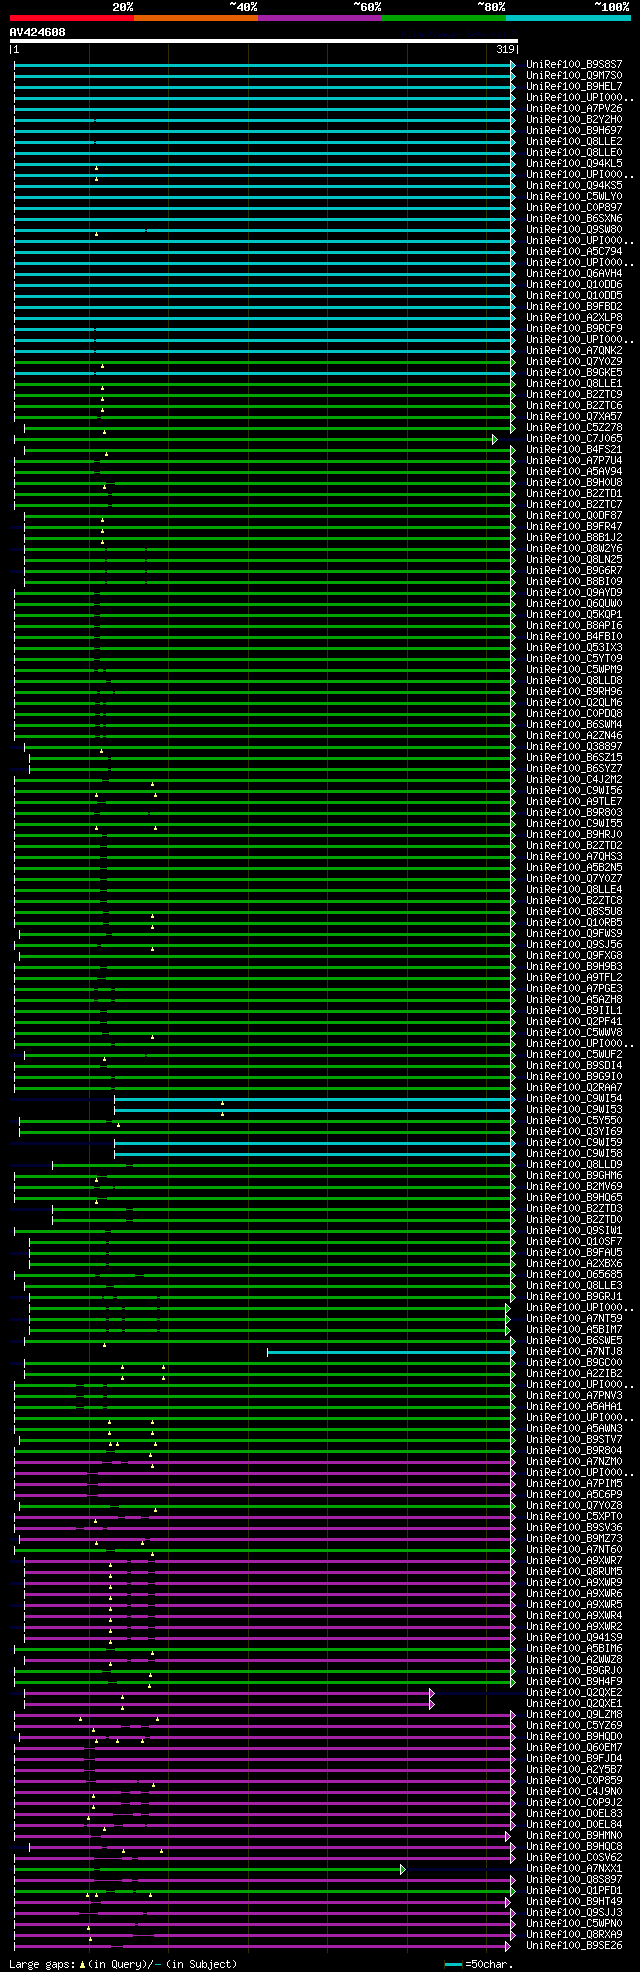The height and width of the screenshot is (1972, 640).
Task: Select hit label UniRef100_A2WWZ8
Action: (x=574, y=1659)
